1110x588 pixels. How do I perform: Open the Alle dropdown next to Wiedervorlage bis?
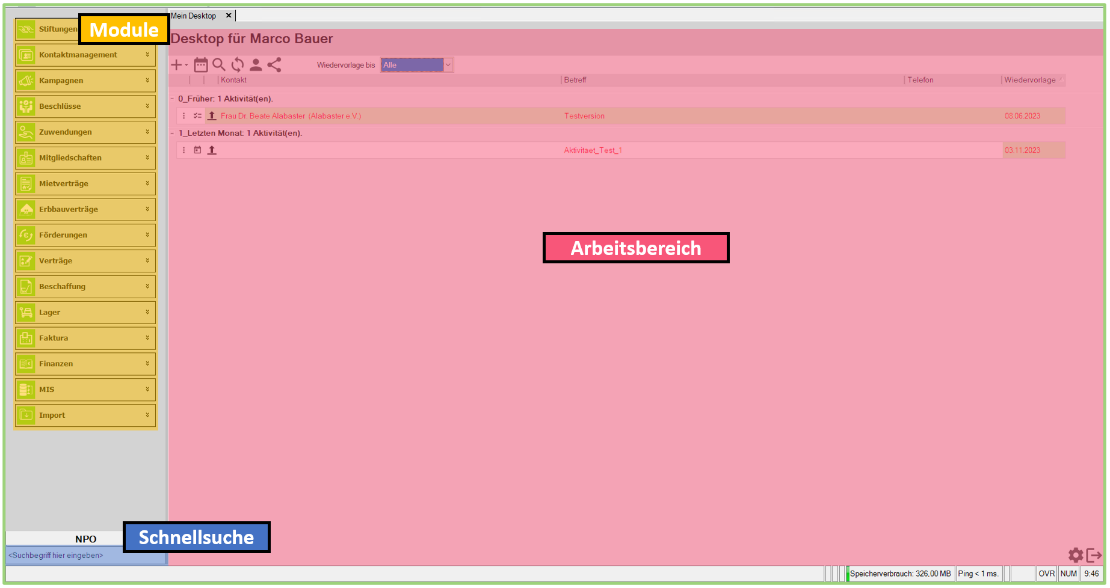pos(448,64)
